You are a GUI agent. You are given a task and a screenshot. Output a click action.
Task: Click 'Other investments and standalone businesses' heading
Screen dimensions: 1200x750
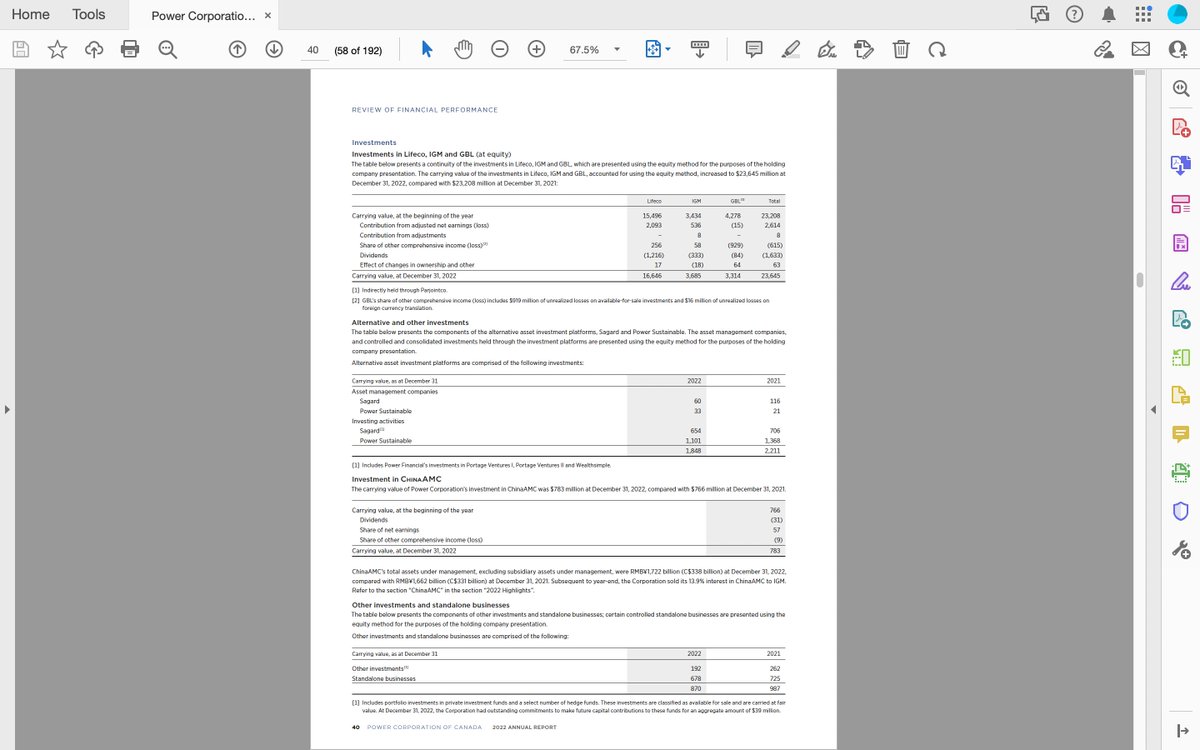[431, 605]
